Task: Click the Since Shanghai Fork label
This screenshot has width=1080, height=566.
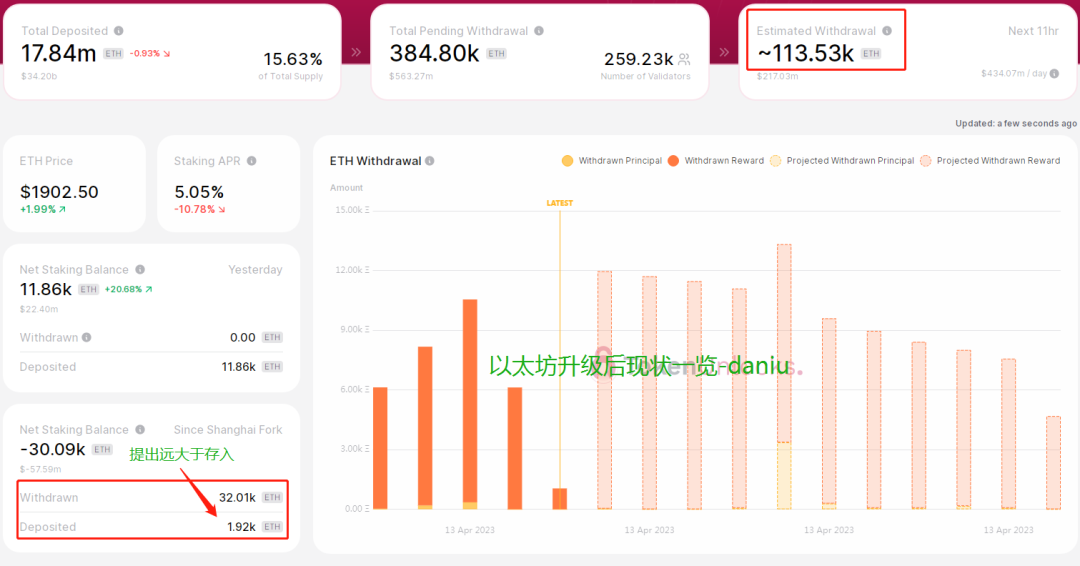Action: click(228, 430)
